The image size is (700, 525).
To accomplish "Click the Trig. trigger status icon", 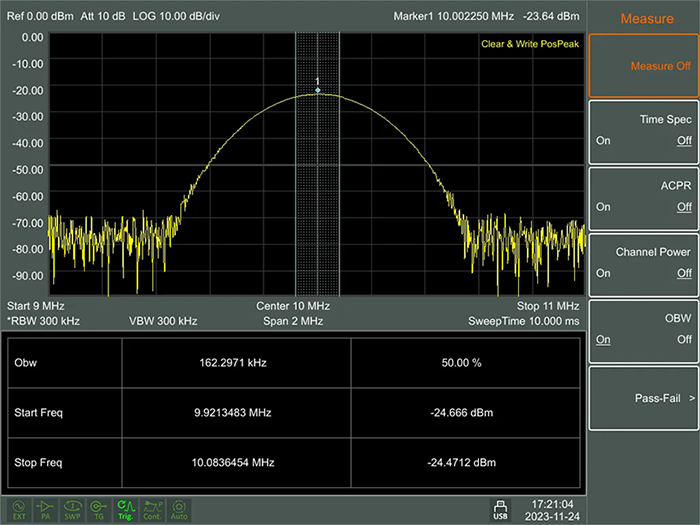I will click(x=125, y=510).
